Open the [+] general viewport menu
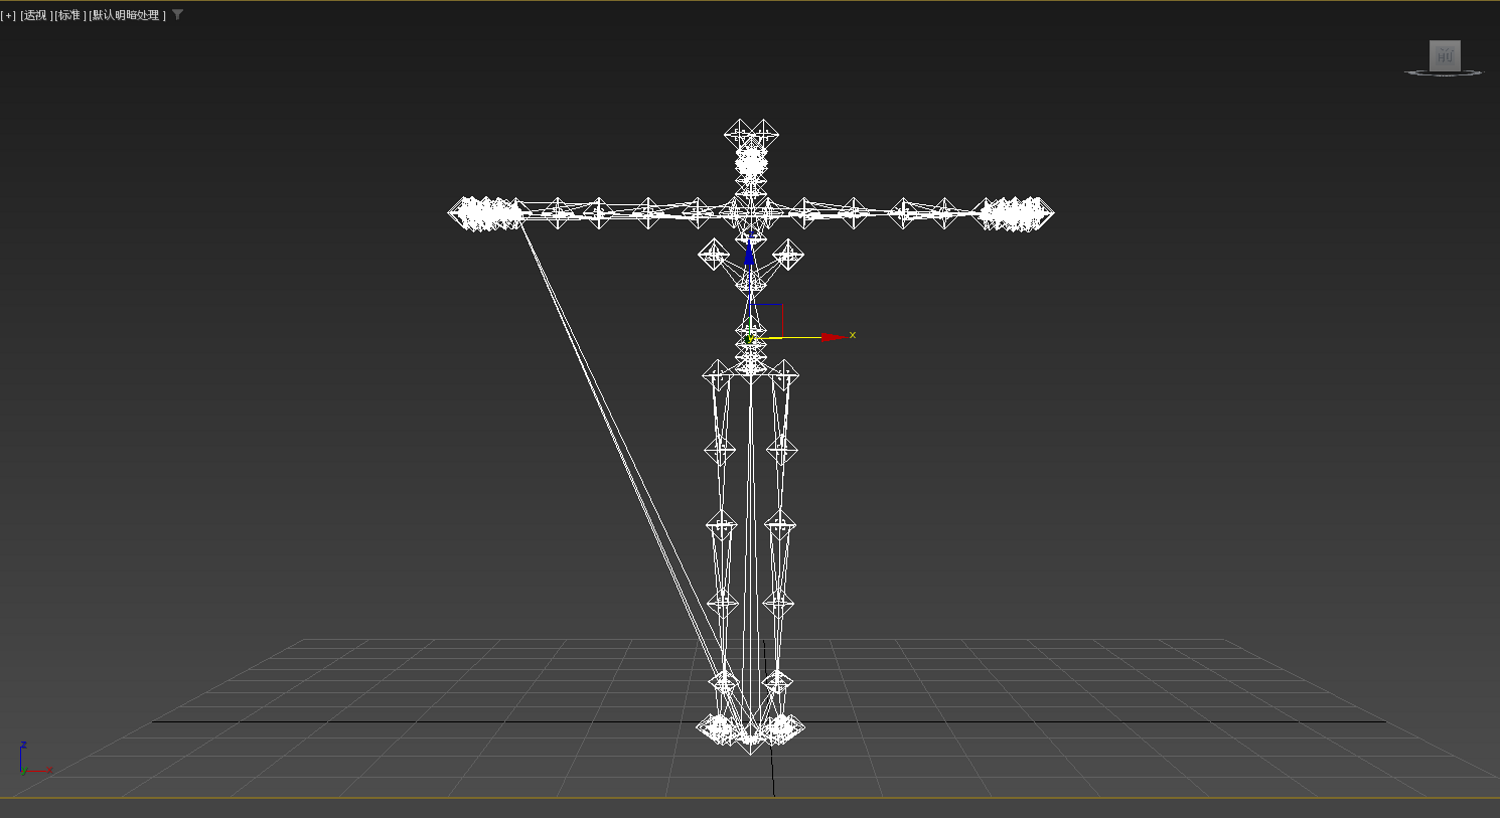This screenshot has height=818, width=1500. [x=8, y=15]
